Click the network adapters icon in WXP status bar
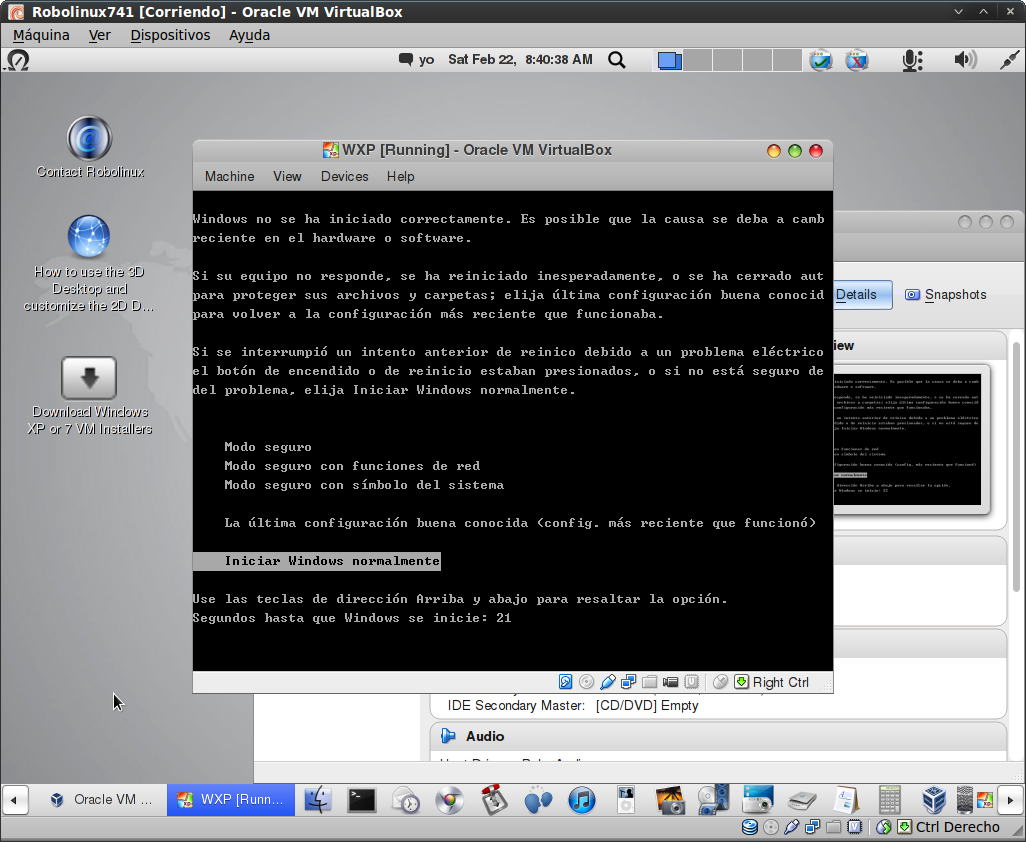The height and width of the screenshot is (842, 1026). click(628, 682)
